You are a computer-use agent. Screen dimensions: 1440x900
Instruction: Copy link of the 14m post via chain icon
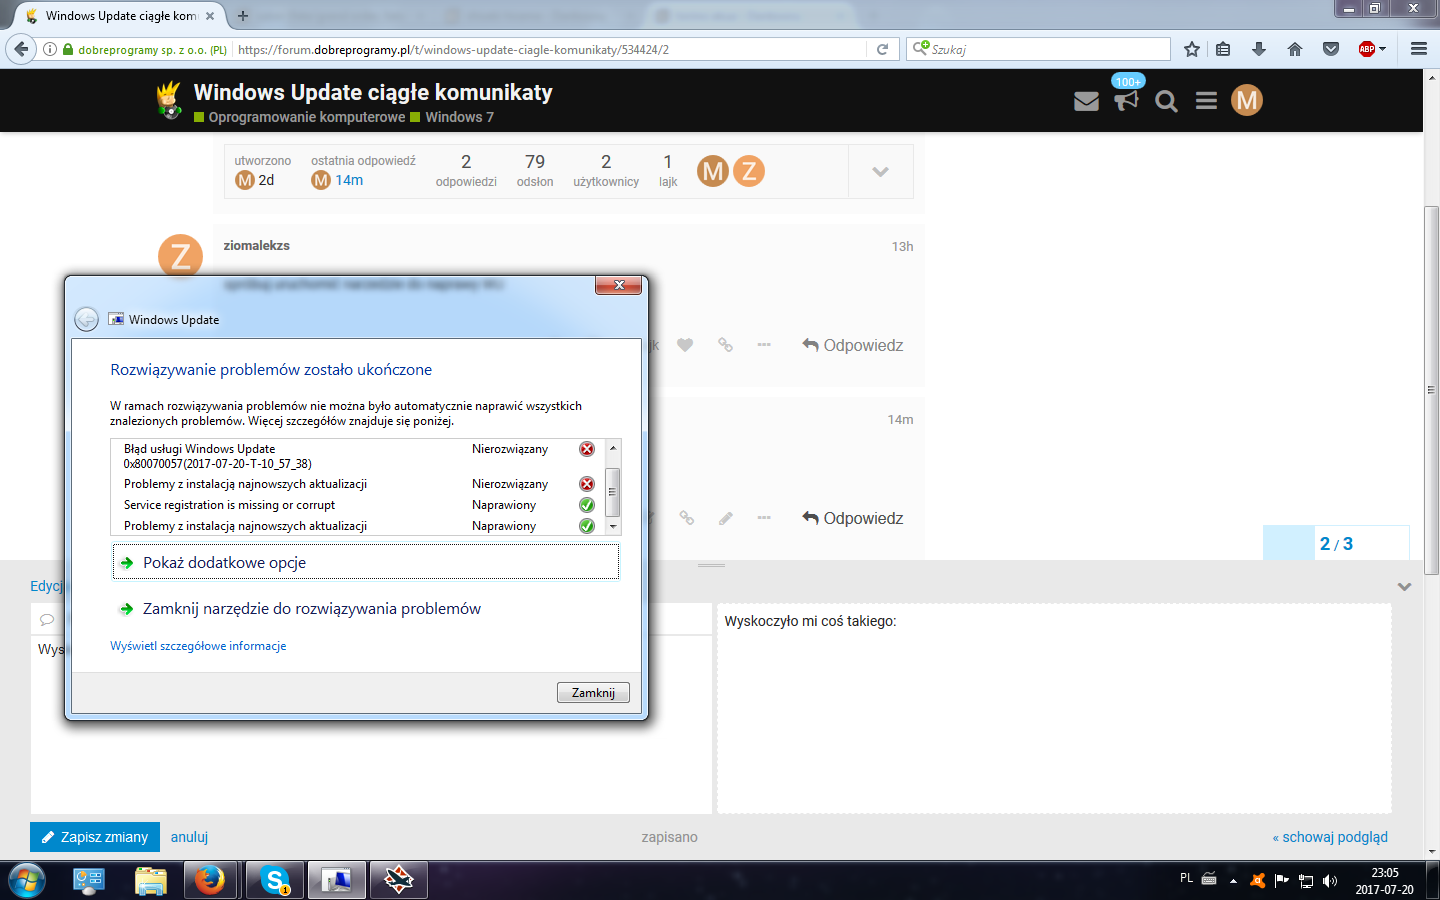click(x=686, y=518)
